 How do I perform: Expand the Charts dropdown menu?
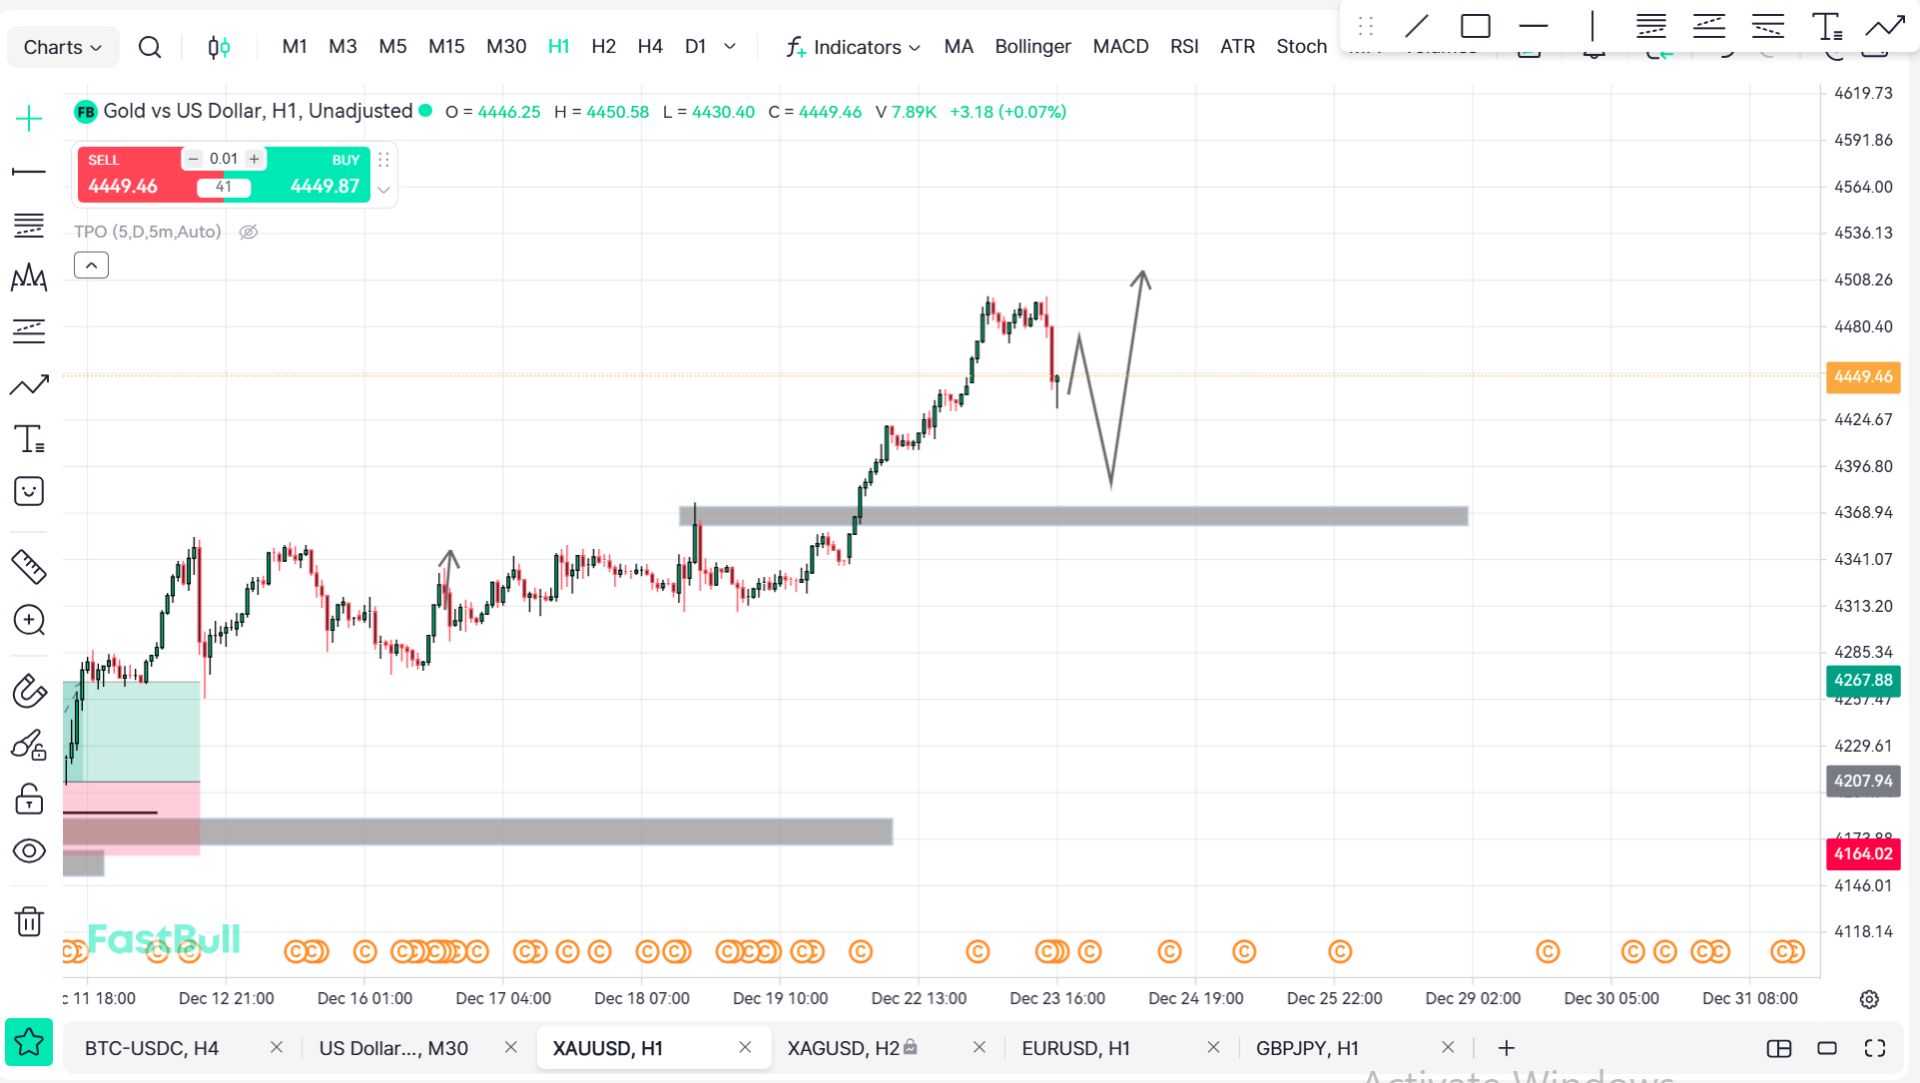pyautogui.click(x=62, y=47)
